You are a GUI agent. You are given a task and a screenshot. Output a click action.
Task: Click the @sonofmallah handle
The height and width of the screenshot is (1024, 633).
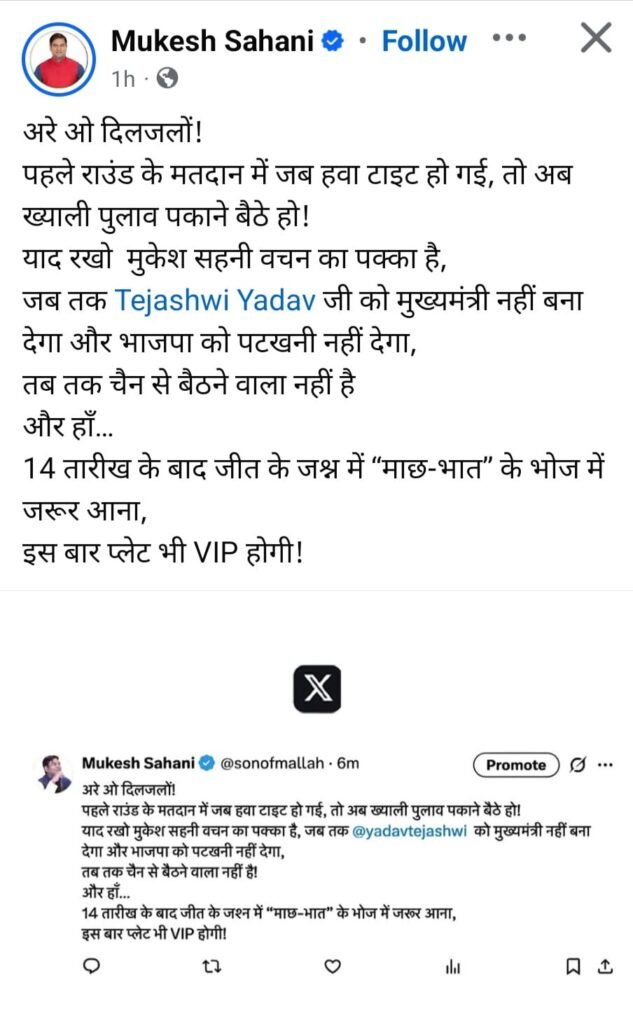click(x=272, y=763)
